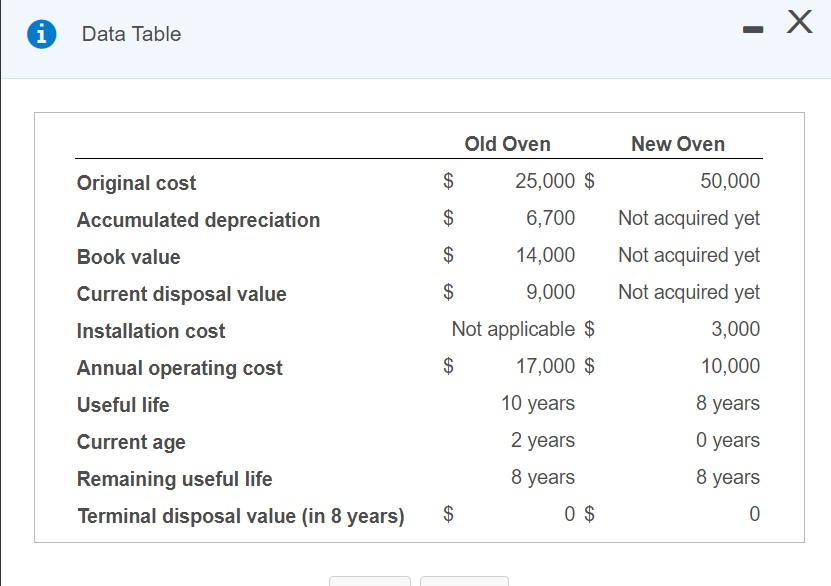831x586 pixels.
Task: Click the 10 years useful life
Action: pos(538,403)
